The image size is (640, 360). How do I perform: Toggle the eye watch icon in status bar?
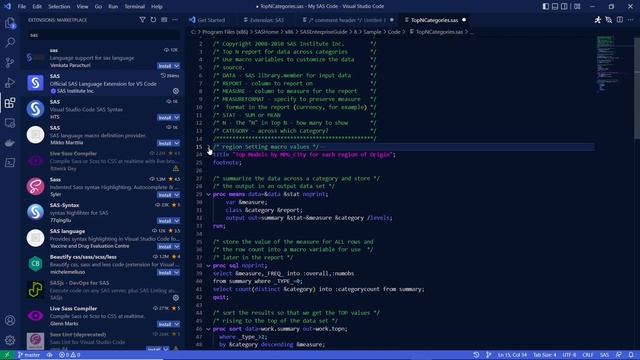(x=49, y=355)
